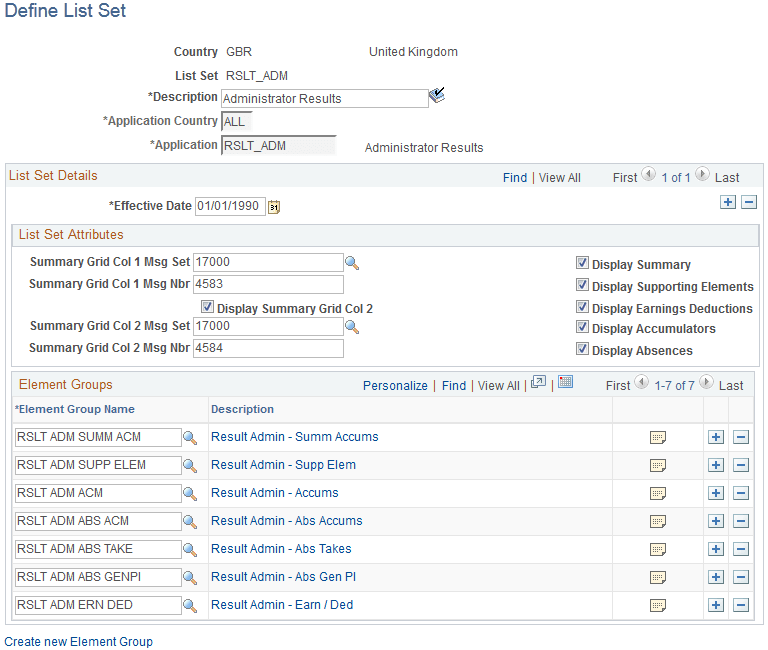Click Personalize link in Element Groups
This screenshot has height=650, width=768.
tap(395, 386)
